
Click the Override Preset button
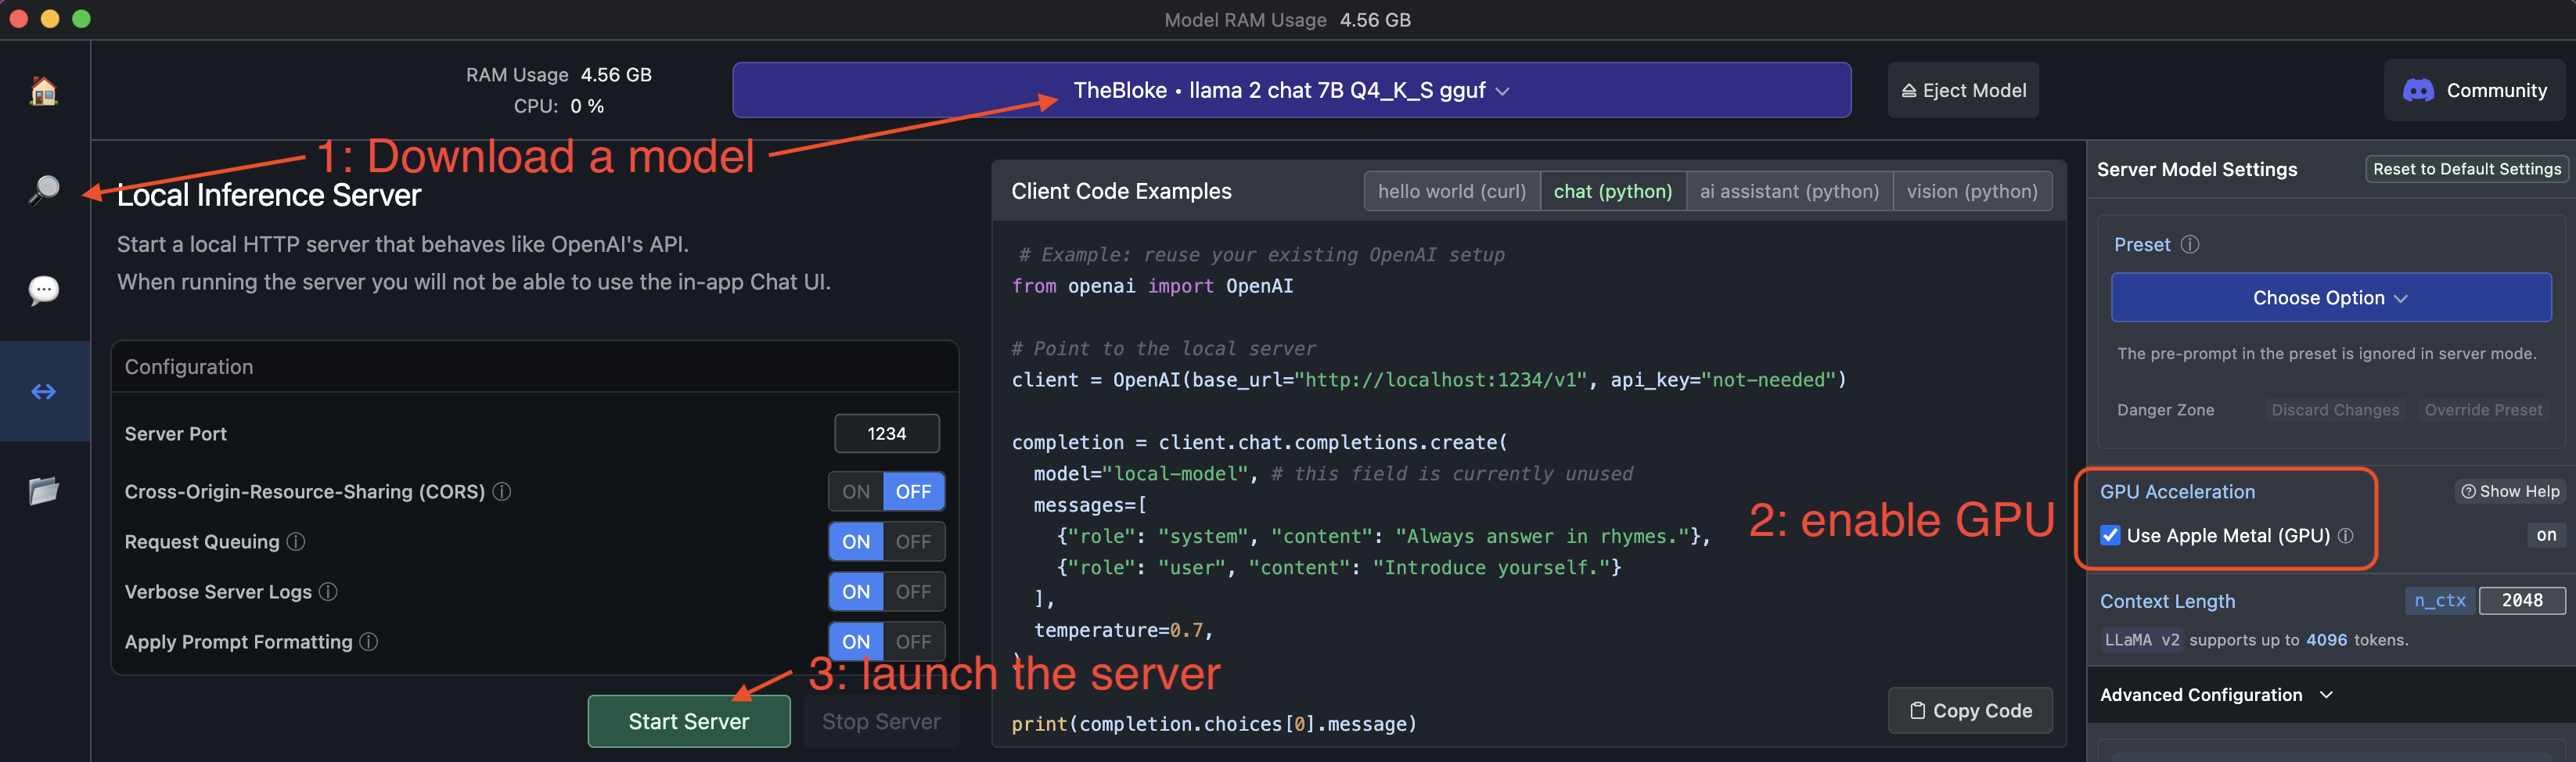click(2482, 410)
